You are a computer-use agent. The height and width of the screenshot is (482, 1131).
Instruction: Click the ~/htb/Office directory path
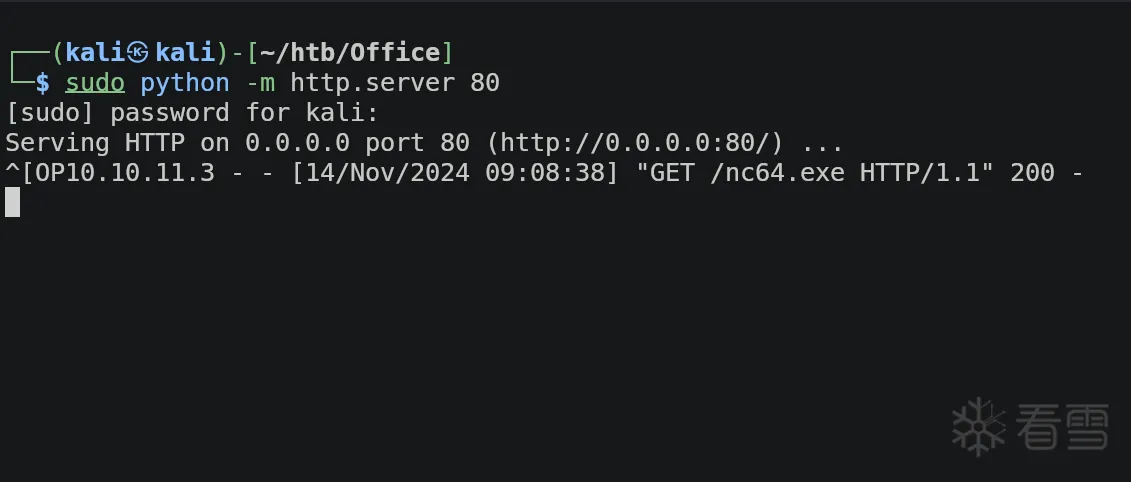(x=351, y=53)
